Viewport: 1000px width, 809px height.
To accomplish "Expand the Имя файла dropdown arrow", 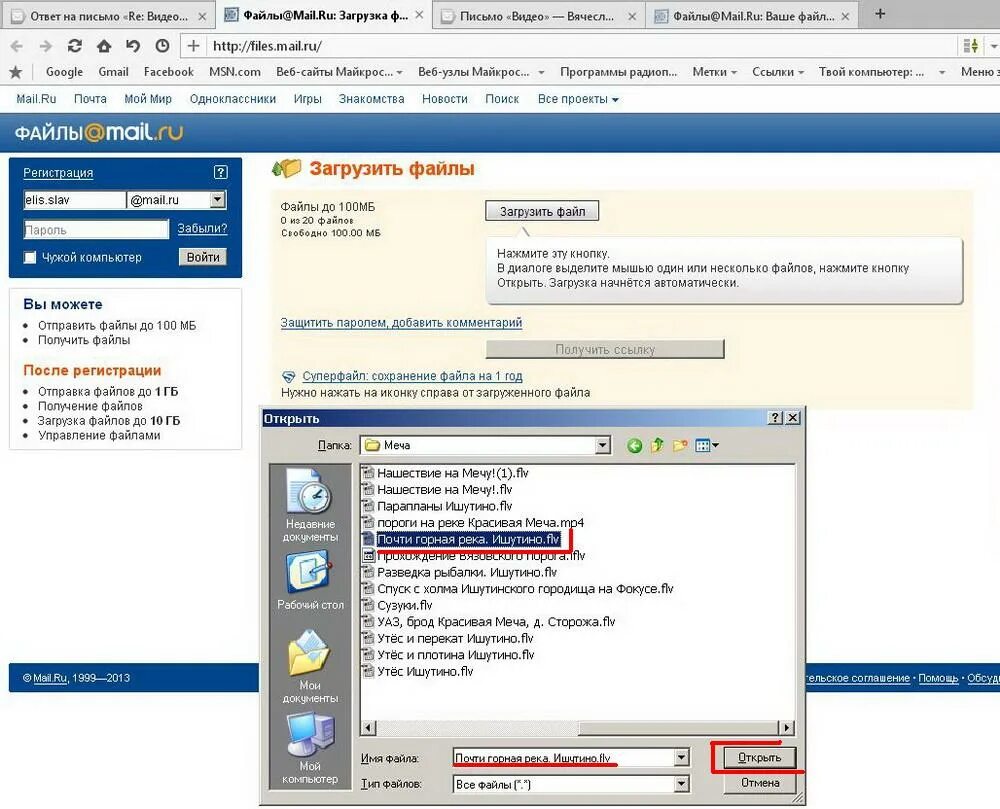I will 681,757.
